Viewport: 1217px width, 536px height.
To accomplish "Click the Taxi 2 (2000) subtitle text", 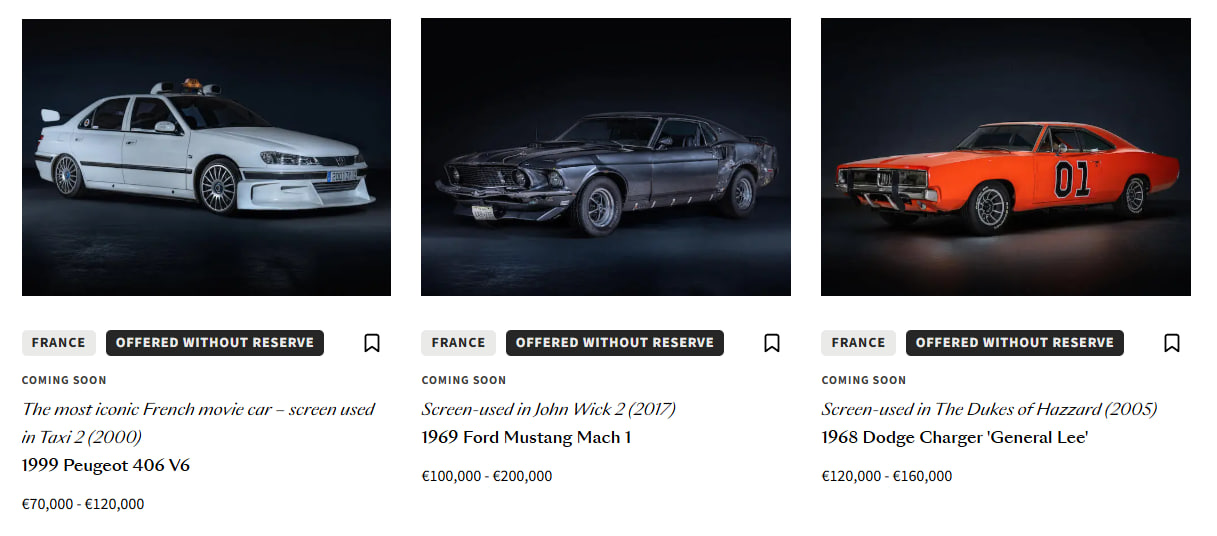I will [198, 422].
